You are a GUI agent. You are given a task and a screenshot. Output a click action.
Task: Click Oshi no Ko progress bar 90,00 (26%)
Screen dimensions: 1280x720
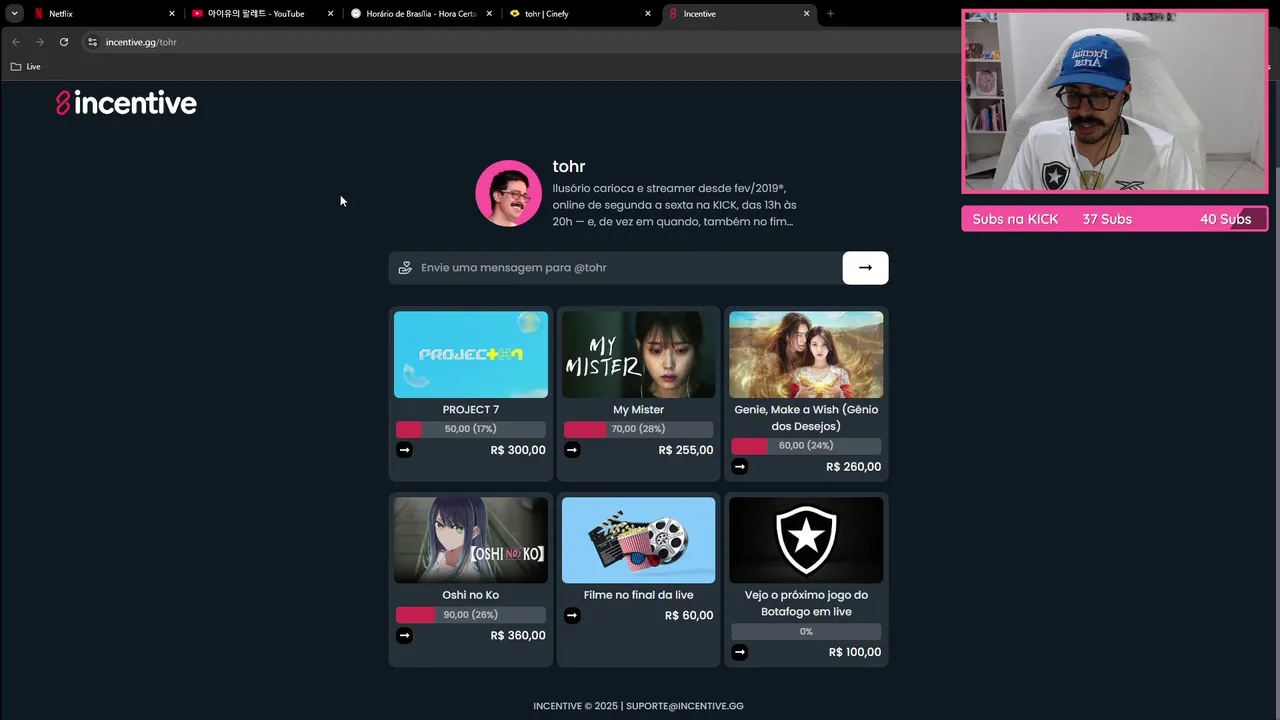[471, 615]
